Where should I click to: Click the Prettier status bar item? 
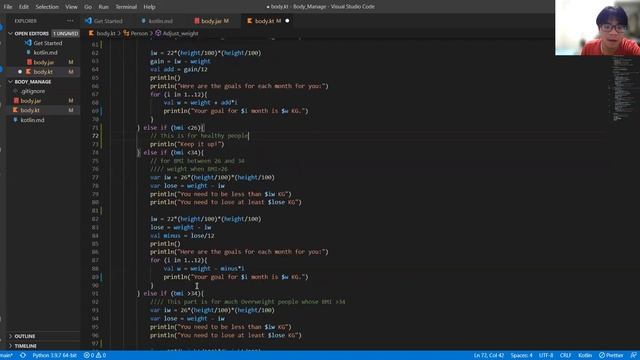coord(611,356)
